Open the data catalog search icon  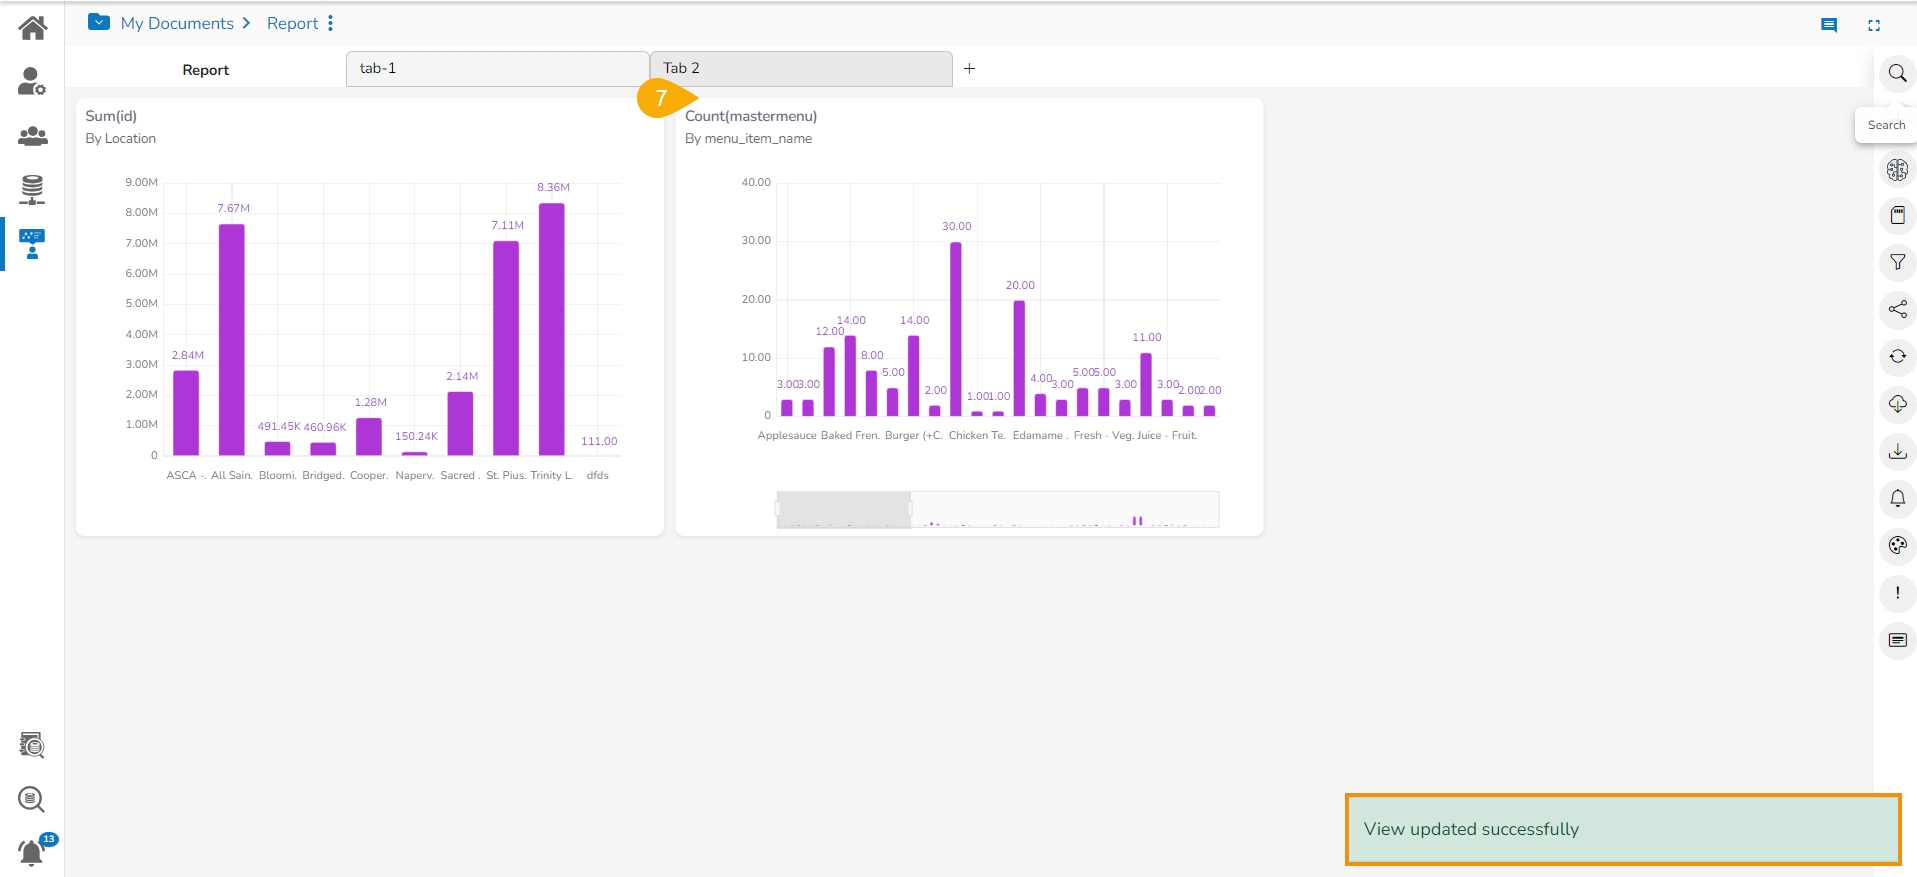[x=32, y=745]
